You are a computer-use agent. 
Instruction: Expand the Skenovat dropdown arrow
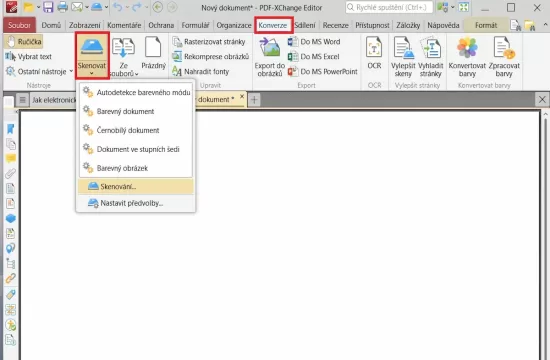click(92, 73)
